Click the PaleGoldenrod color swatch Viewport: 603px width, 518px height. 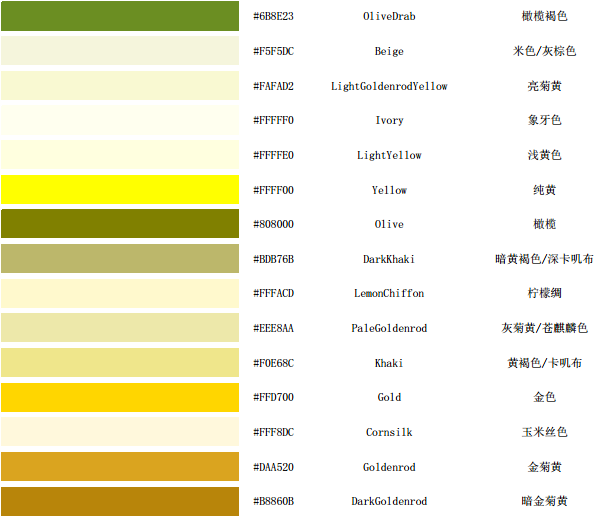(120, 328)
